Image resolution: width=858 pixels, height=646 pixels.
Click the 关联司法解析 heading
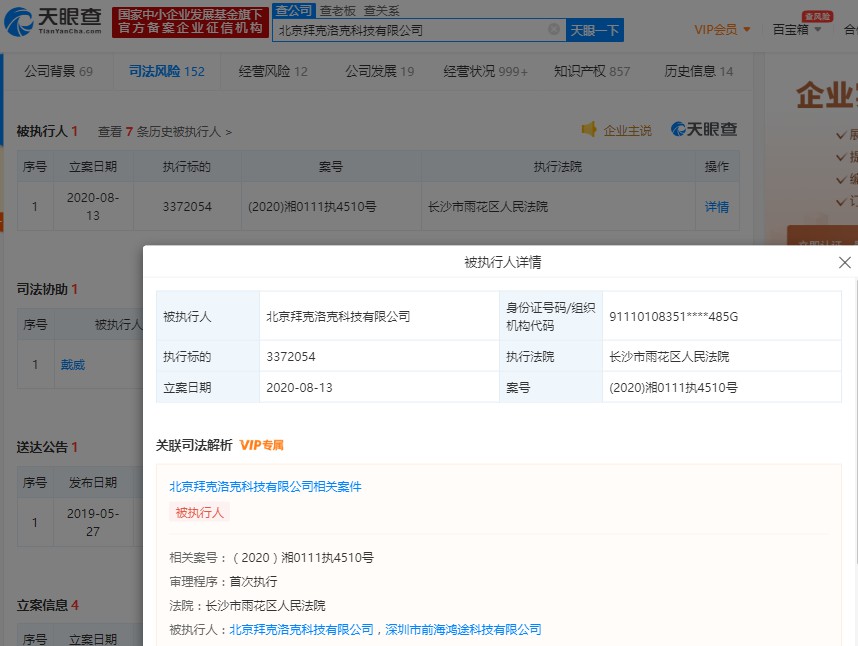194,445
